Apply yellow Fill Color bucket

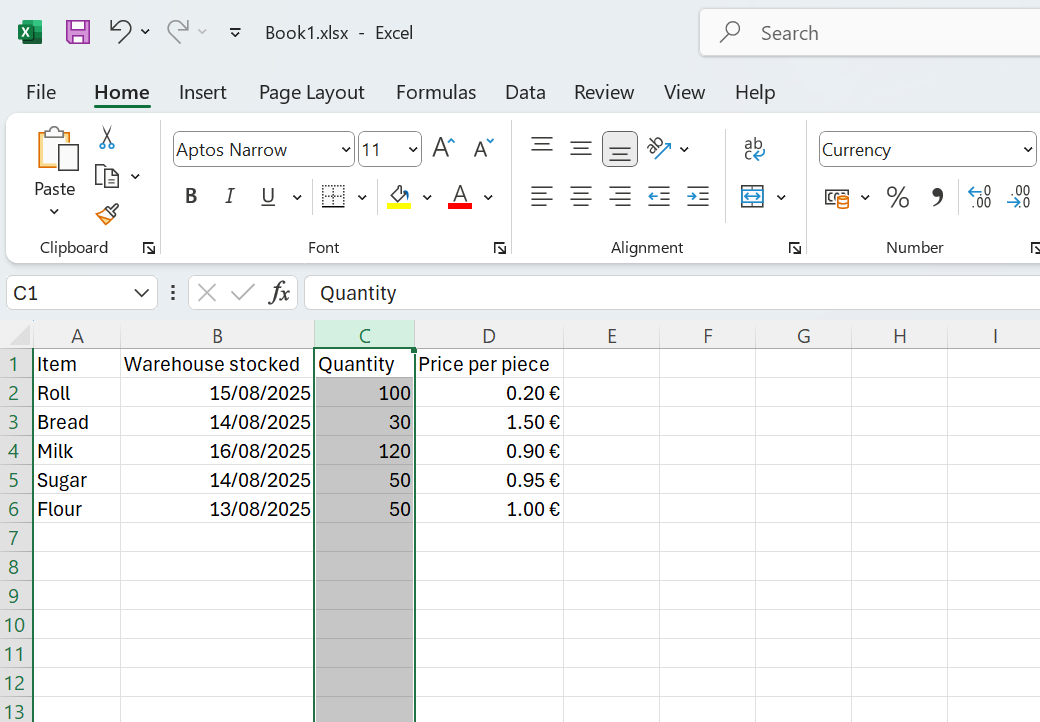(399, 196)
